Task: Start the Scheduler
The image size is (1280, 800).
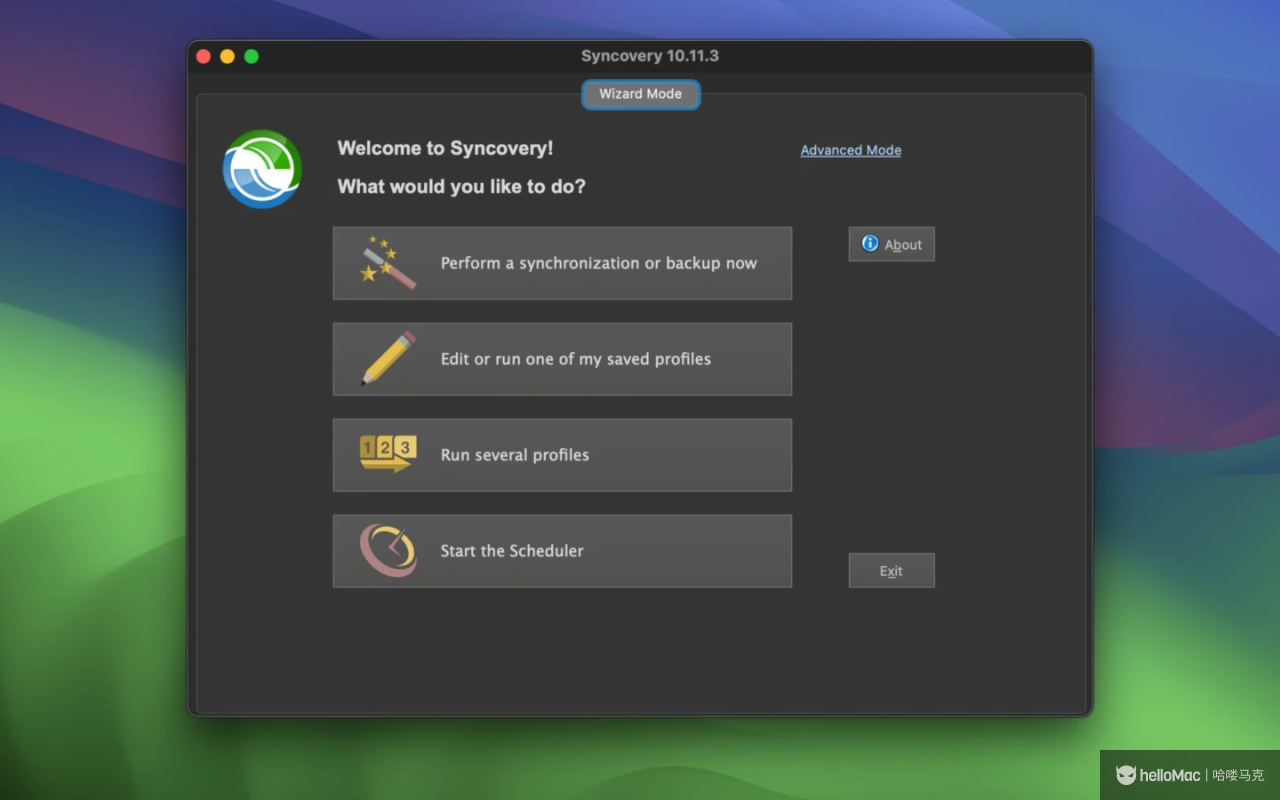Action: pyautogui.click(x=562, y=551)
